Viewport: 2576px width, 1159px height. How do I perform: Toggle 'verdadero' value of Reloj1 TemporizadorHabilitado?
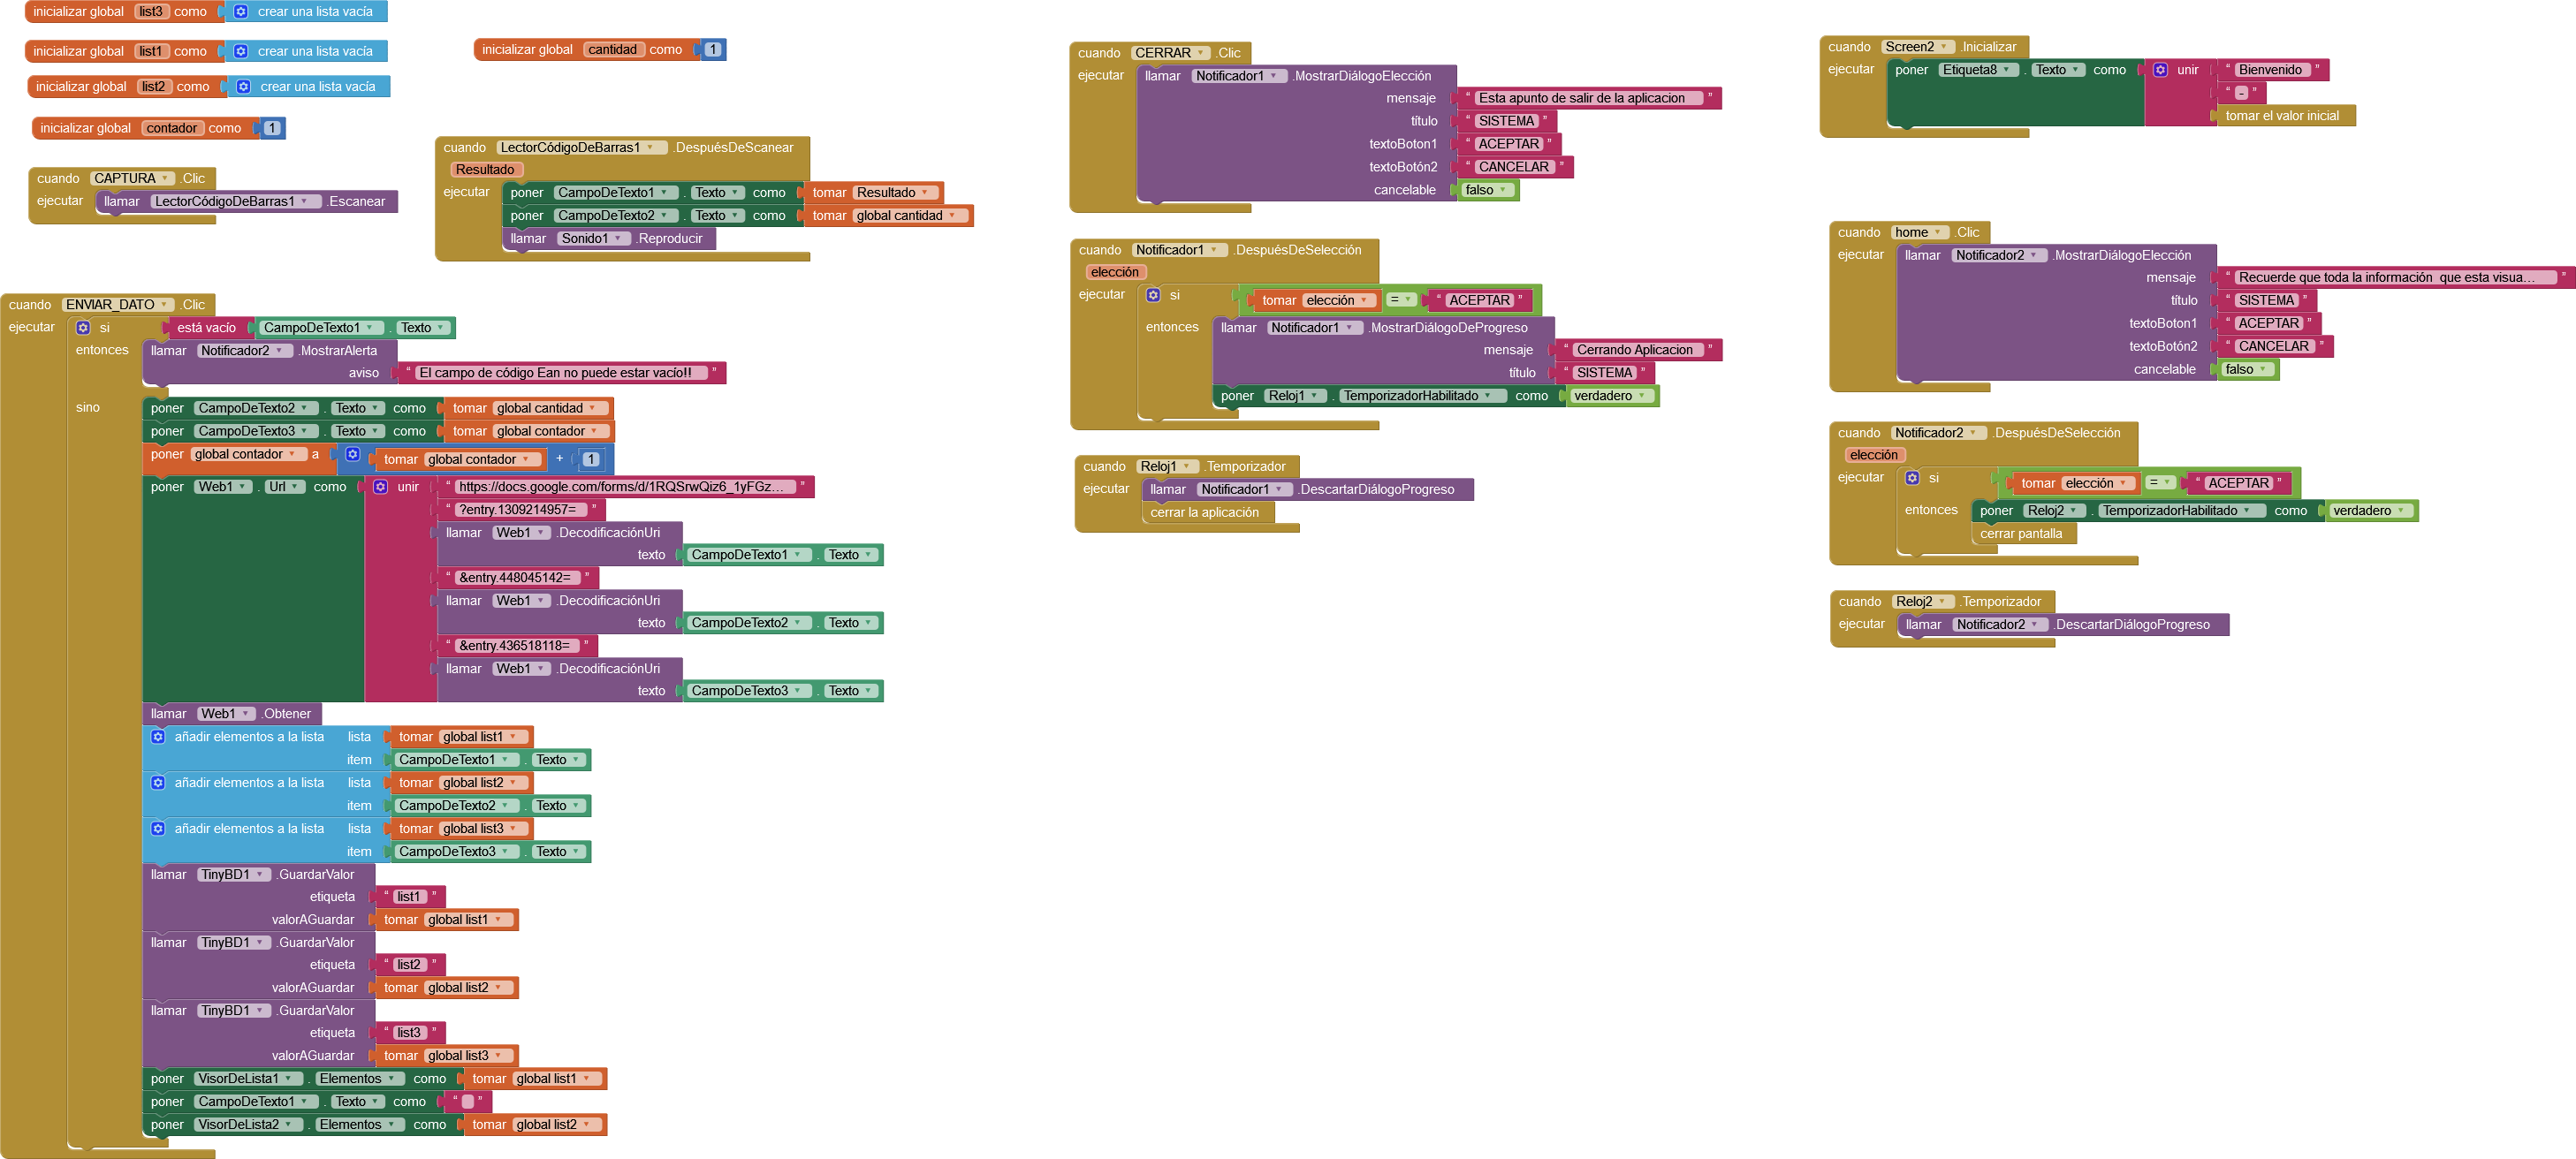[x=1608, y=396]
